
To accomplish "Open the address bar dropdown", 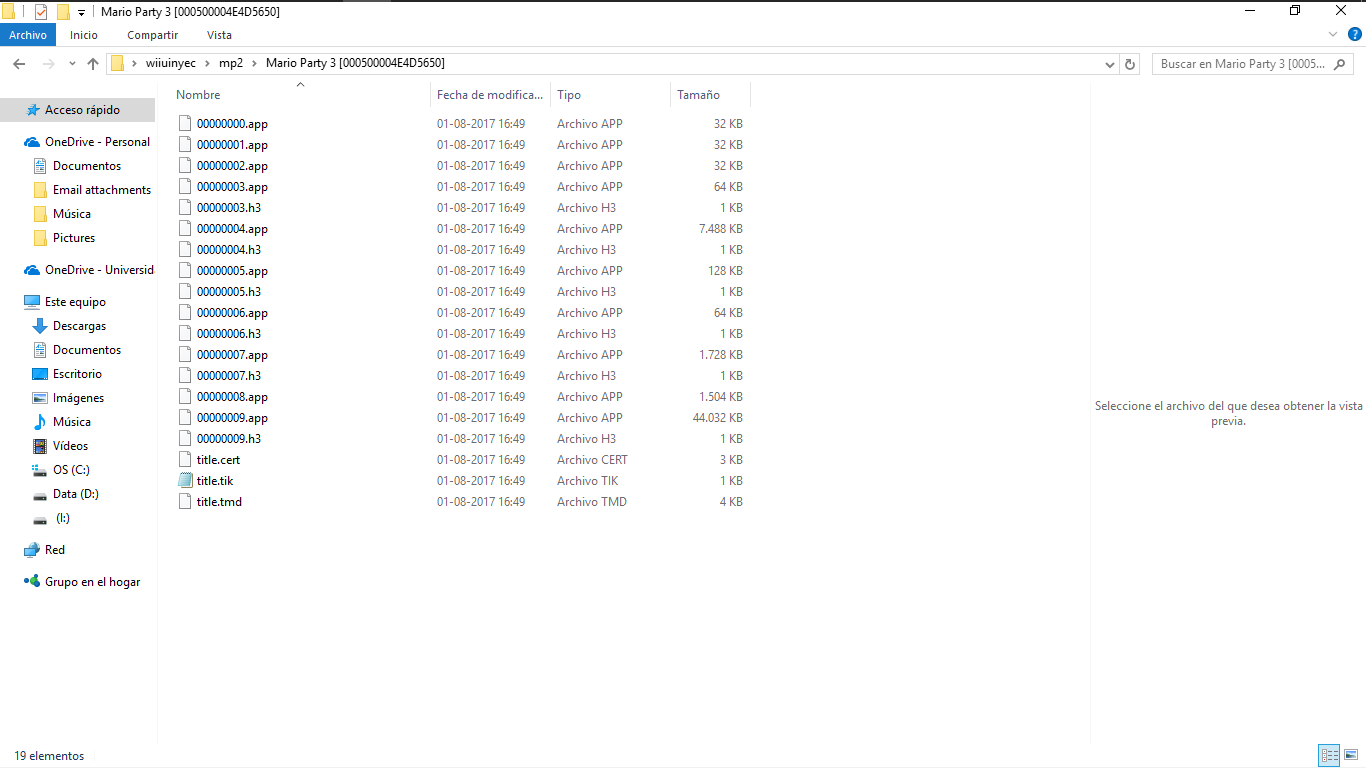I will 1109,63.
